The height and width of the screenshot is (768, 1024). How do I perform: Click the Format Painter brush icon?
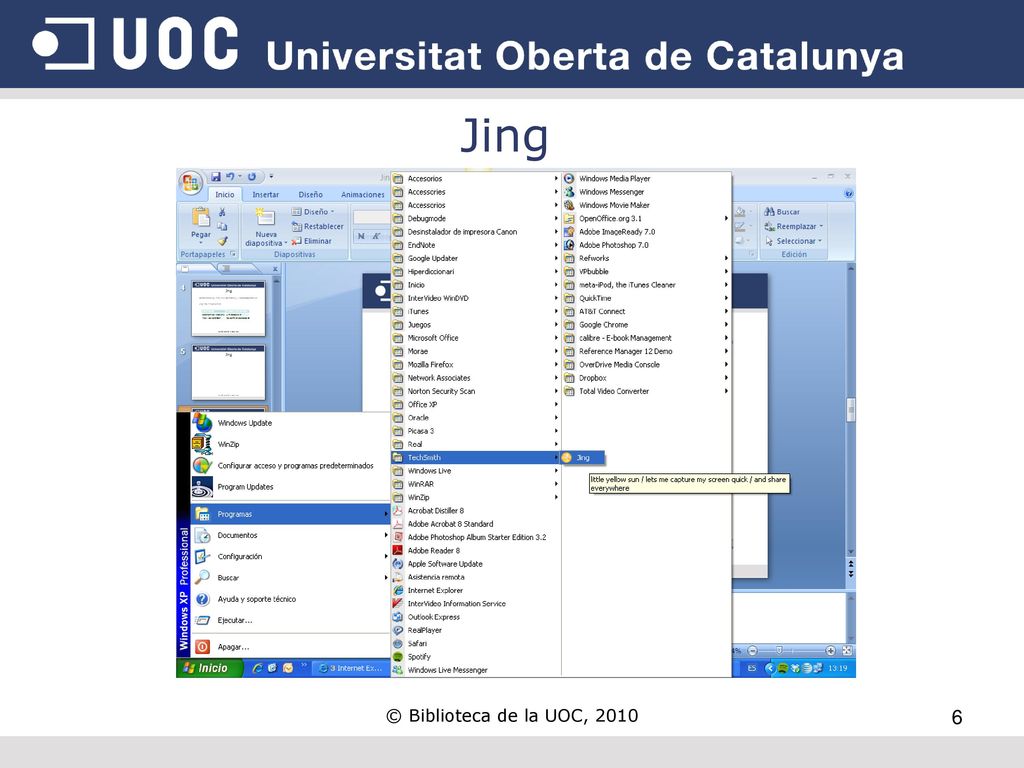(x=222, y=241)
